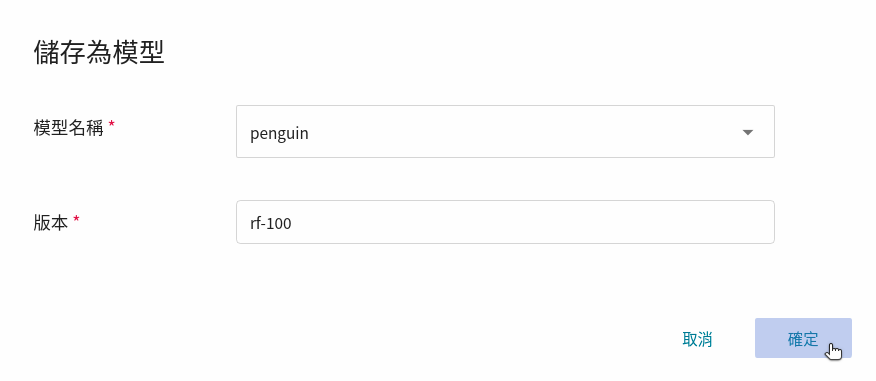The width and height of the screenshot is (876, 381).
Task: Click empty area right of rf-100 text
Action: coord(531,222)
